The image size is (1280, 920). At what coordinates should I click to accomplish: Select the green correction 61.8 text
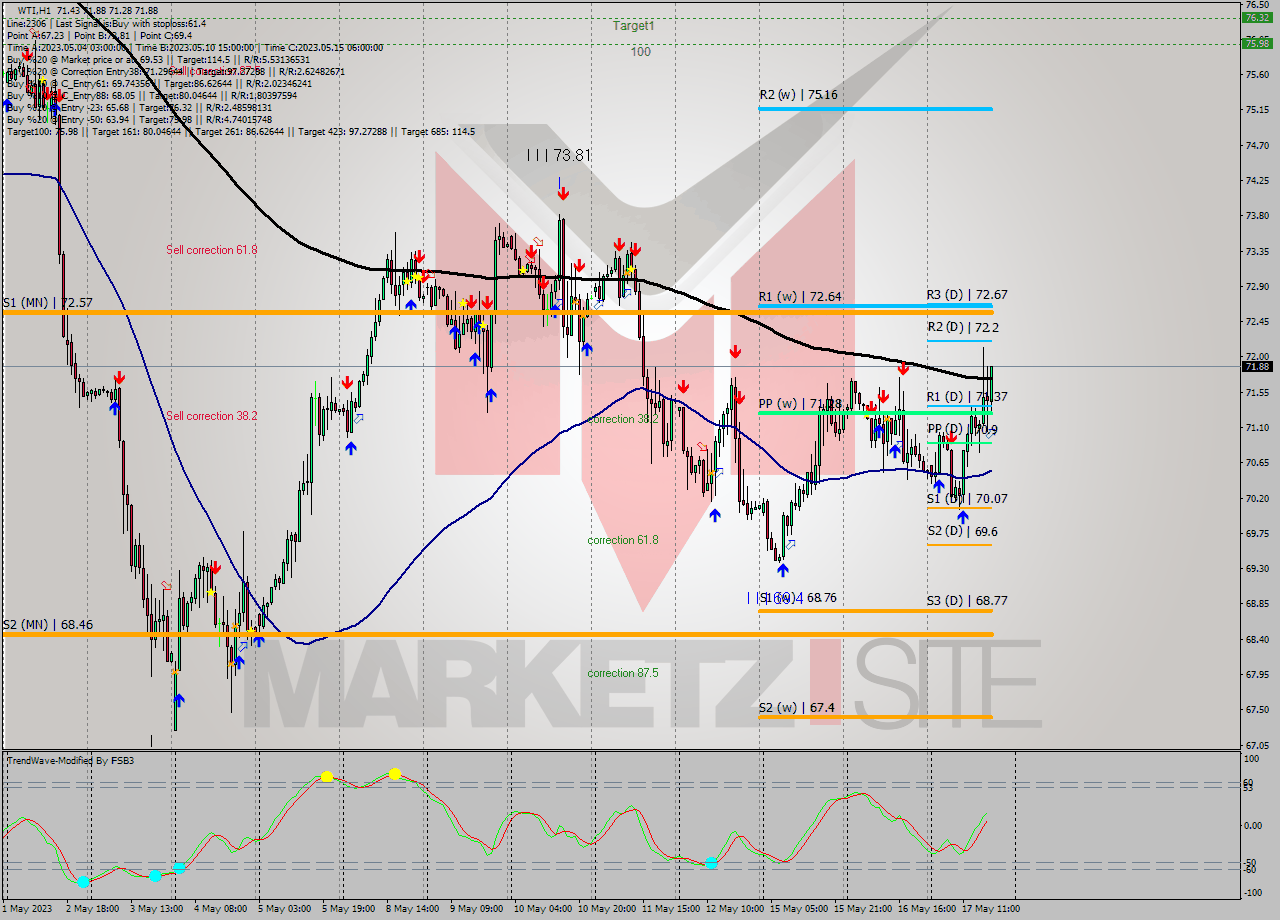(x=623, y=540)
